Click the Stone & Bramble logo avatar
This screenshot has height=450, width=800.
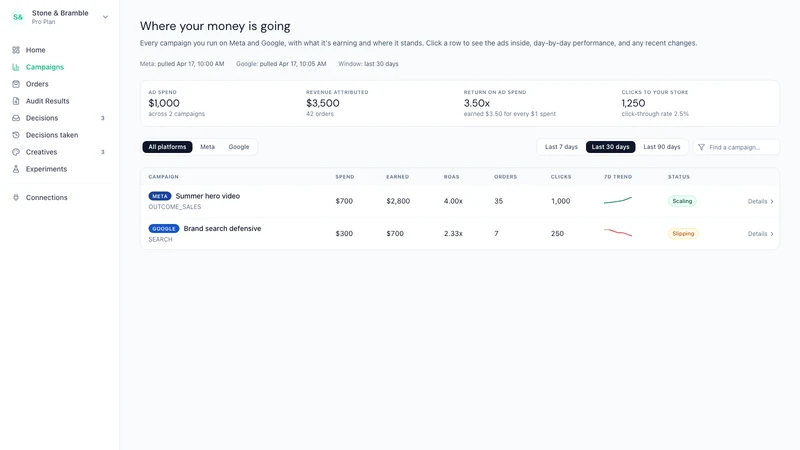[x=18, y=17]
